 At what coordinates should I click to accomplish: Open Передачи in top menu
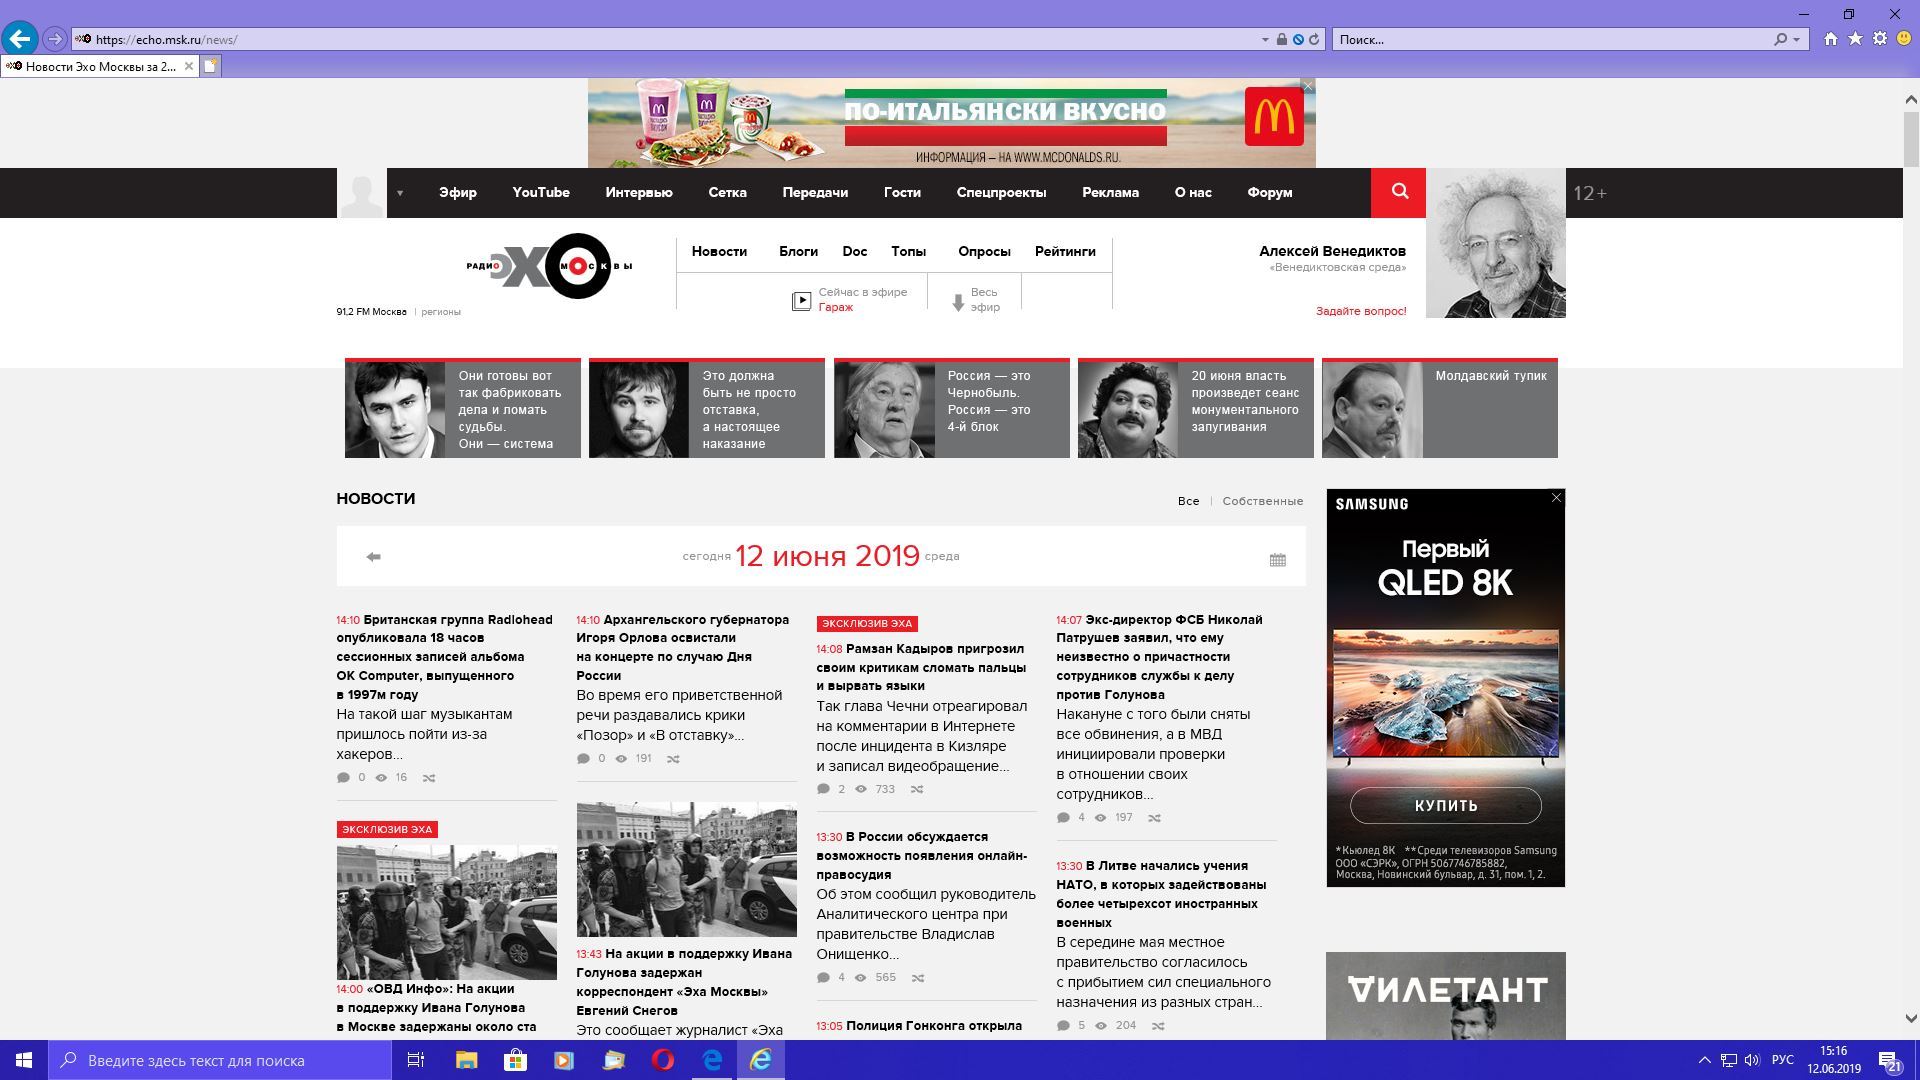pyautogui.click(x=815, y=193)
